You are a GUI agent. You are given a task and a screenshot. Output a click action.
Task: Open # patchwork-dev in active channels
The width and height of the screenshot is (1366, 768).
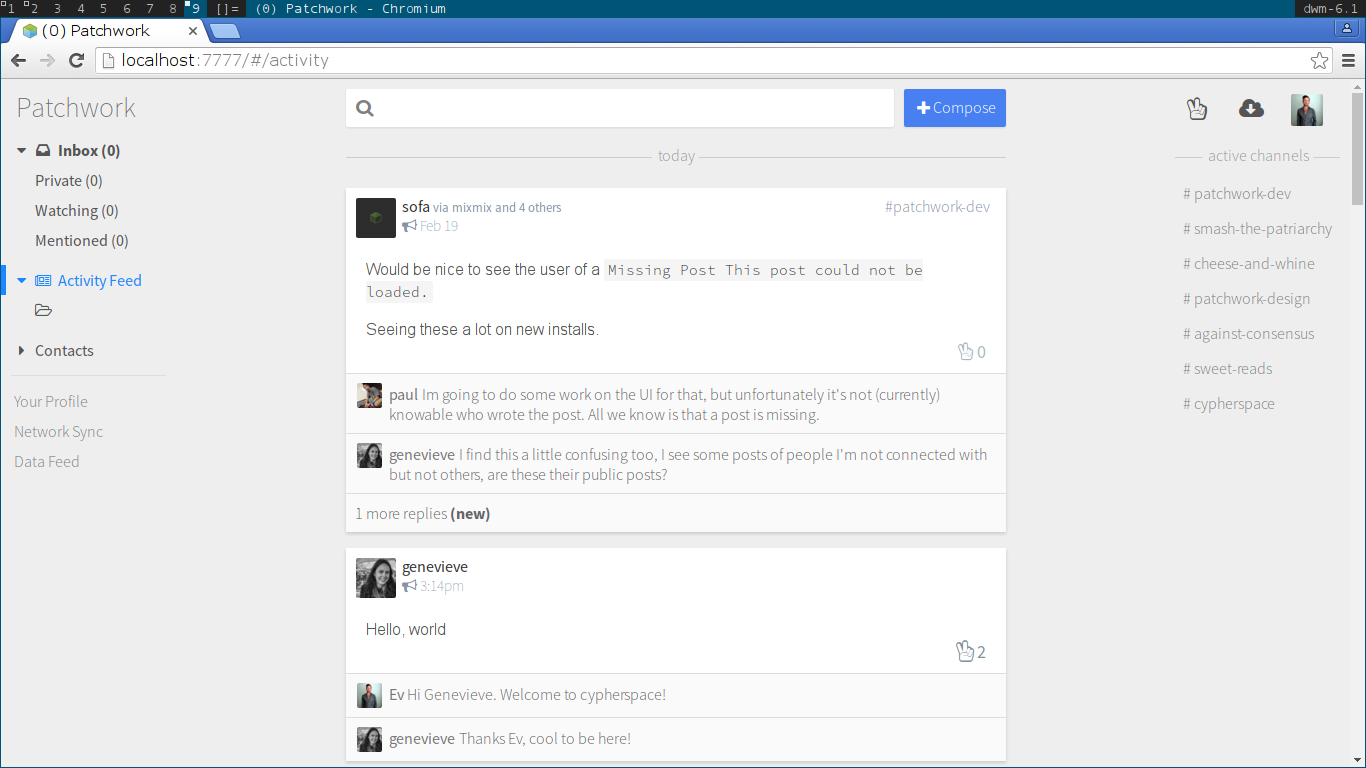(1237, 194)
